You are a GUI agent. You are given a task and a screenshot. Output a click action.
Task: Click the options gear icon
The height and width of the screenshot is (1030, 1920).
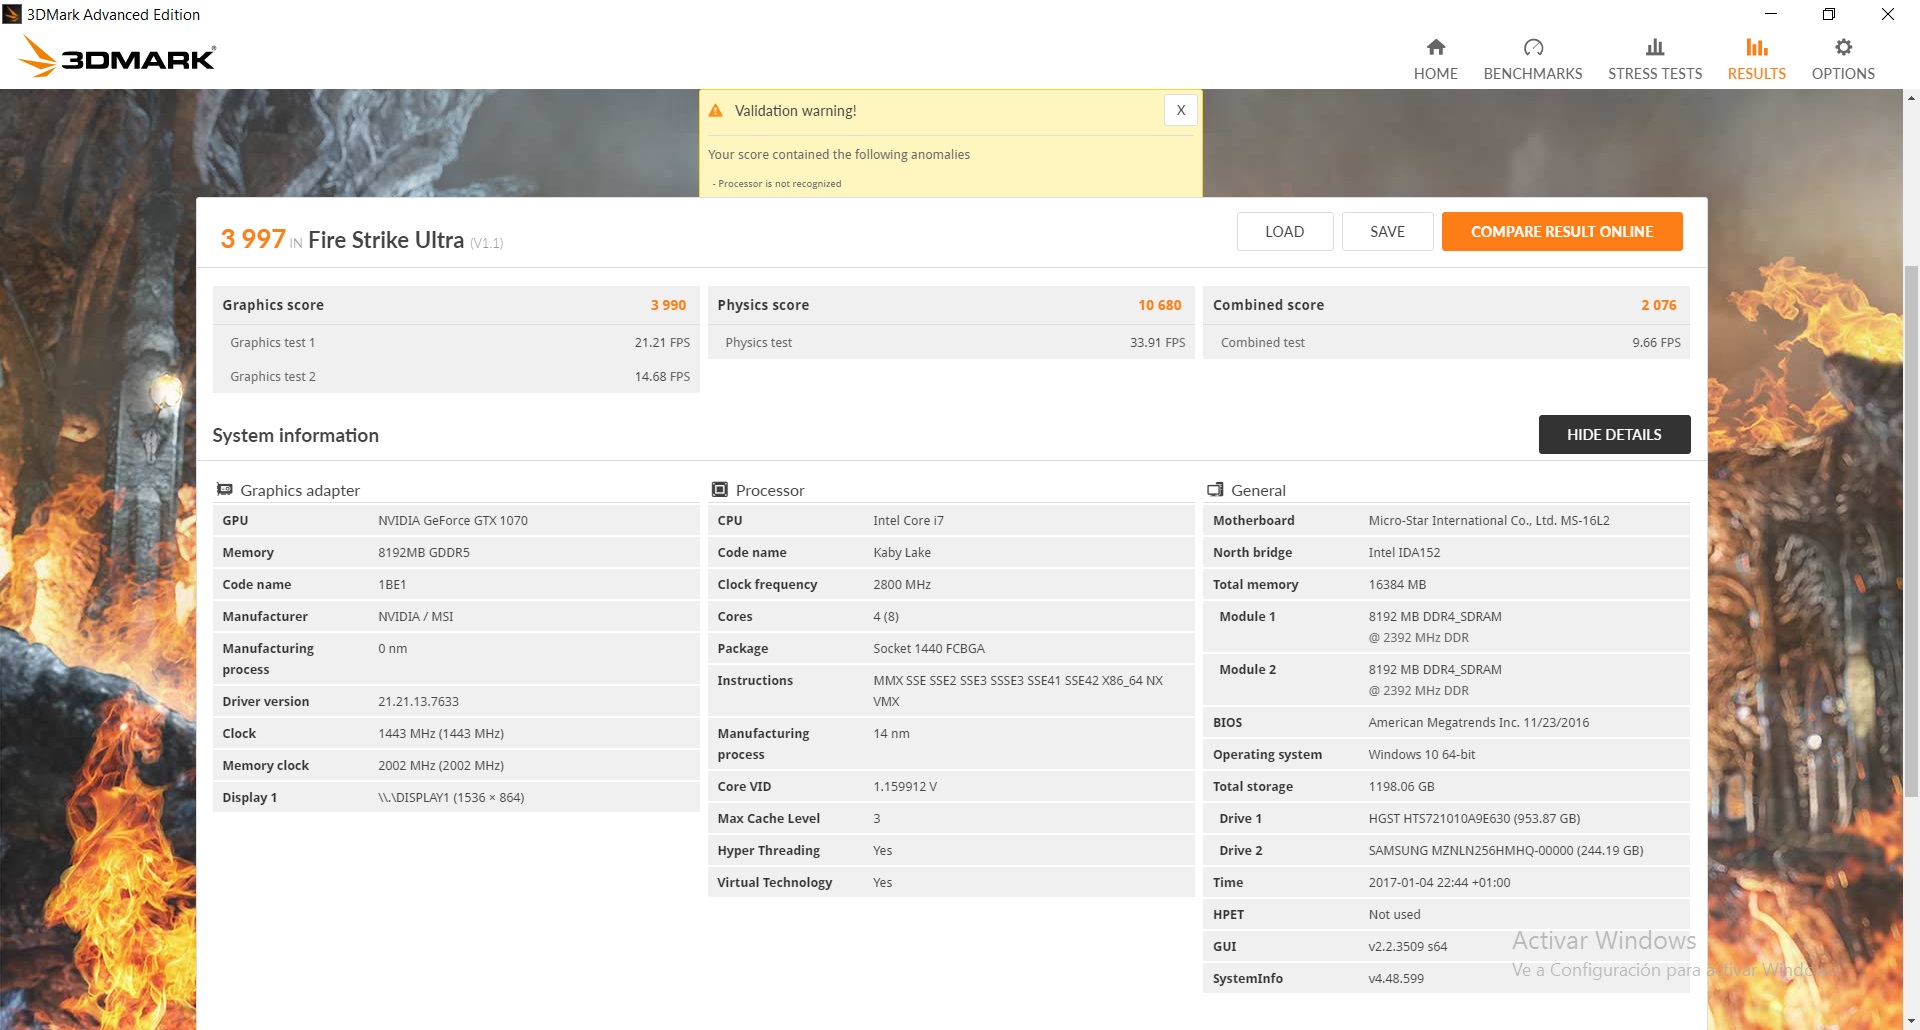pyautogui.click(x=1843, y=47)
